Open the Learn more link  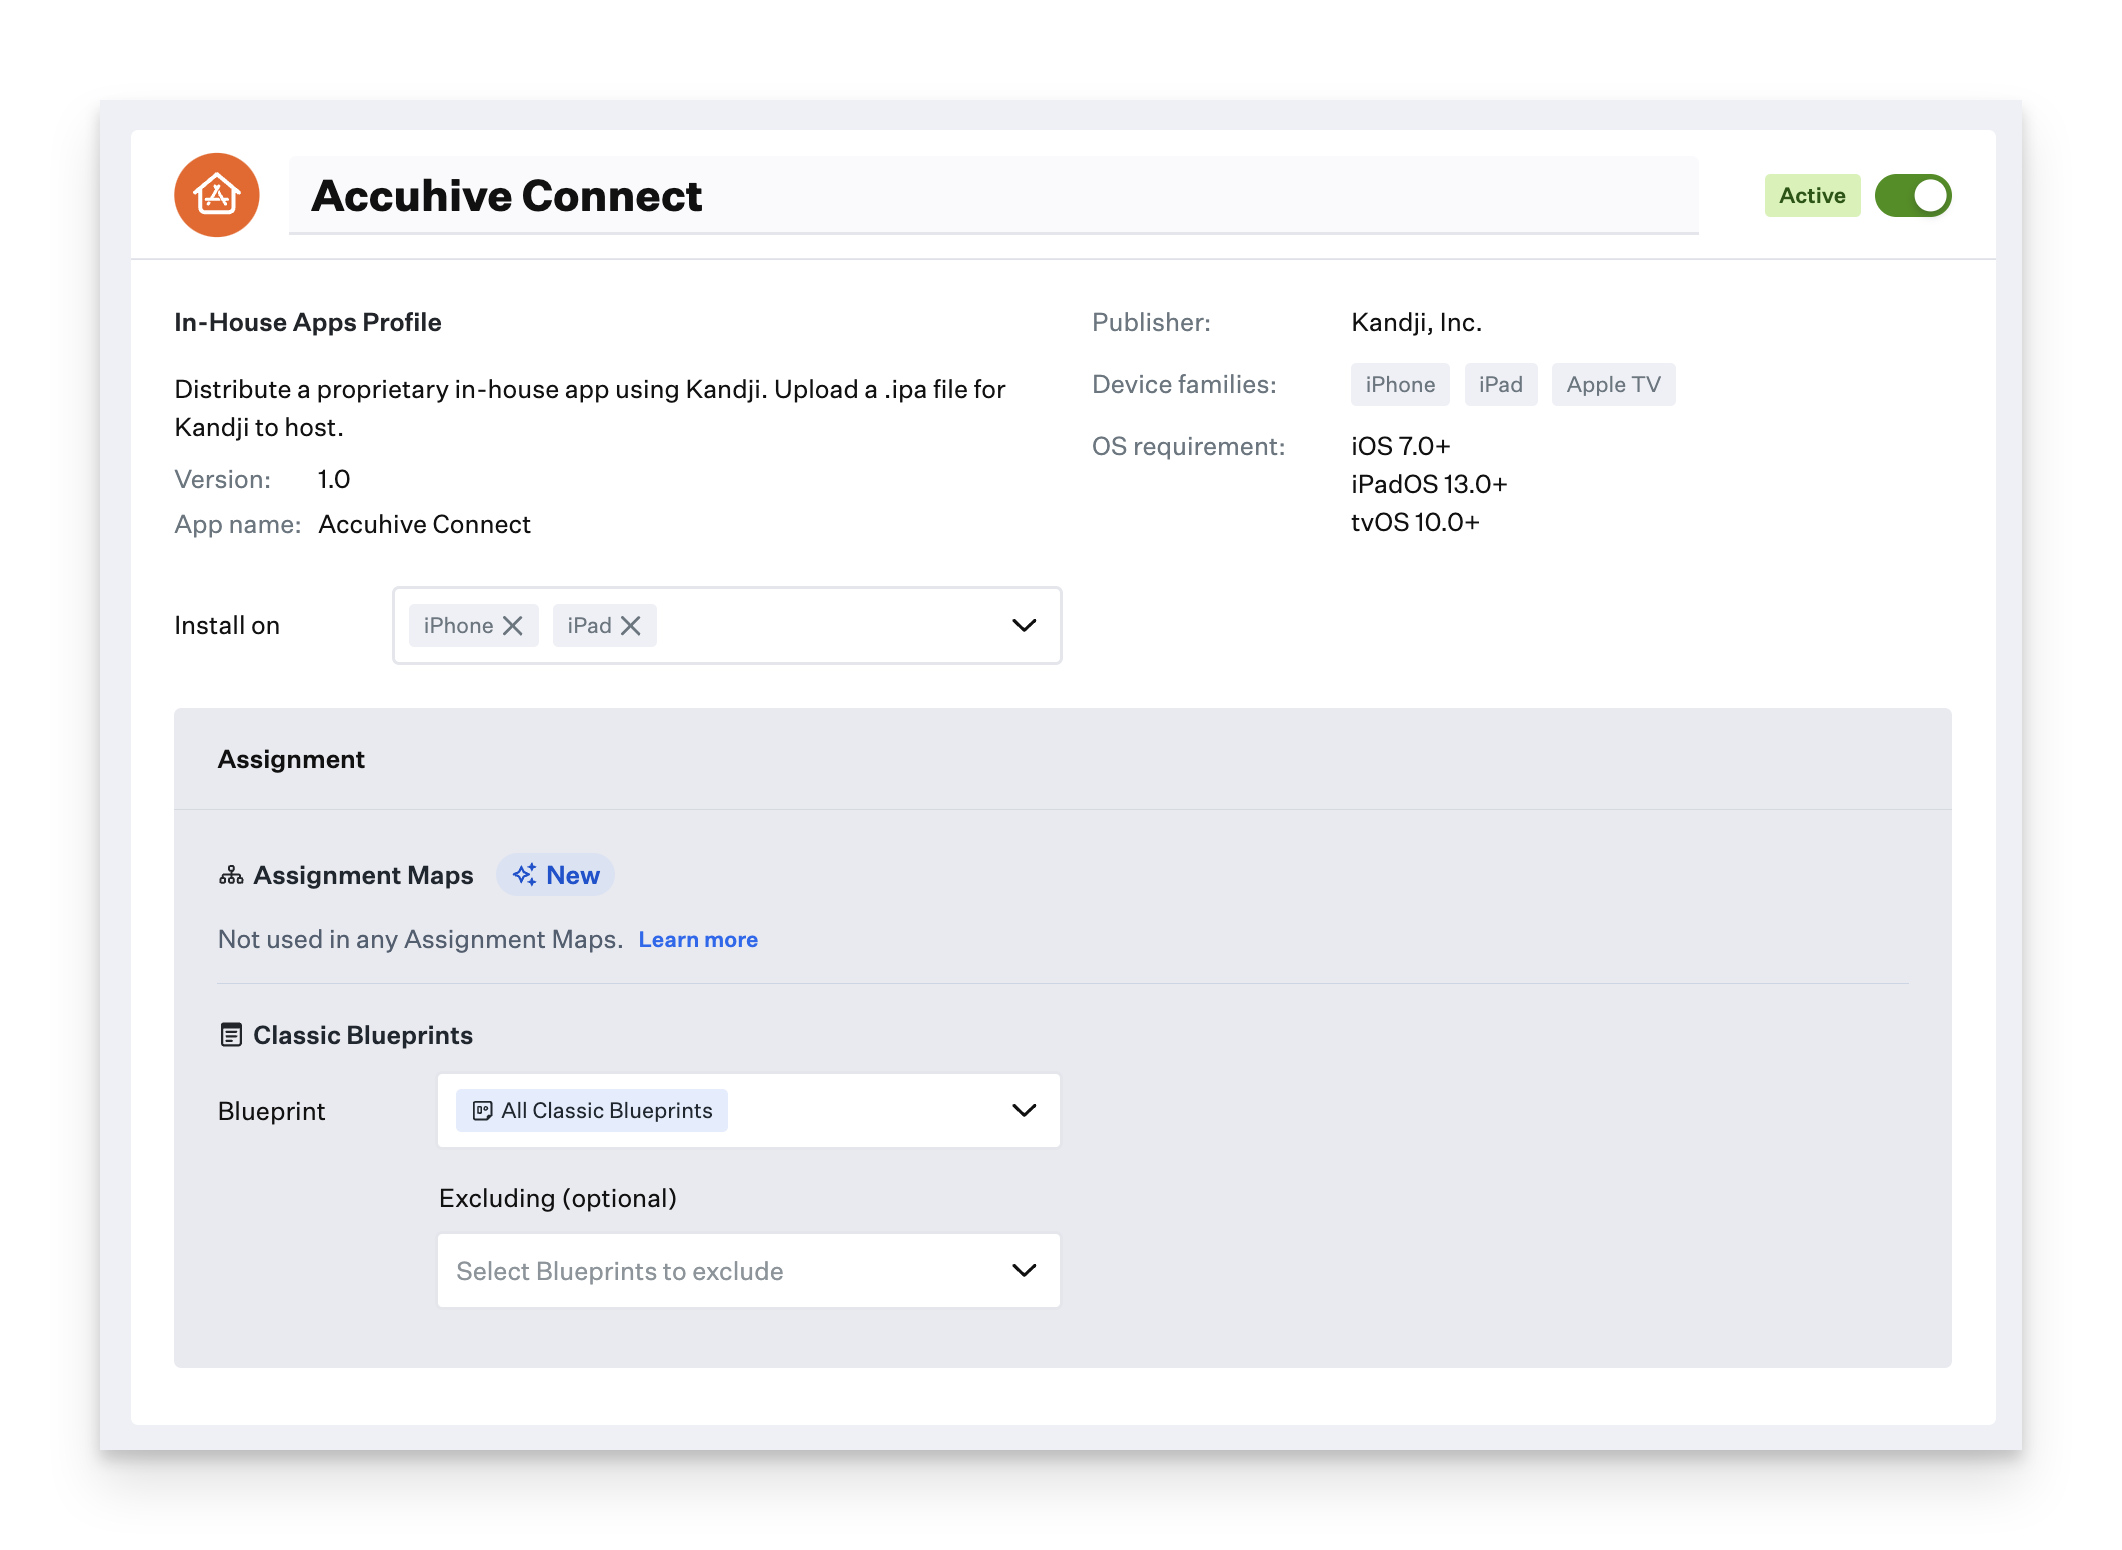[x=698, y=940]
